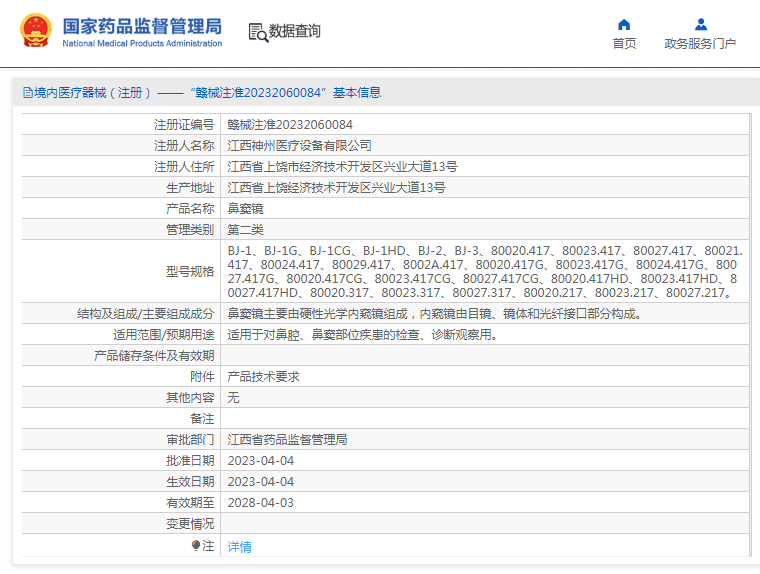The image size is (760, 574).
Task: Click the bulb icon beside 注
Action: 196,546
